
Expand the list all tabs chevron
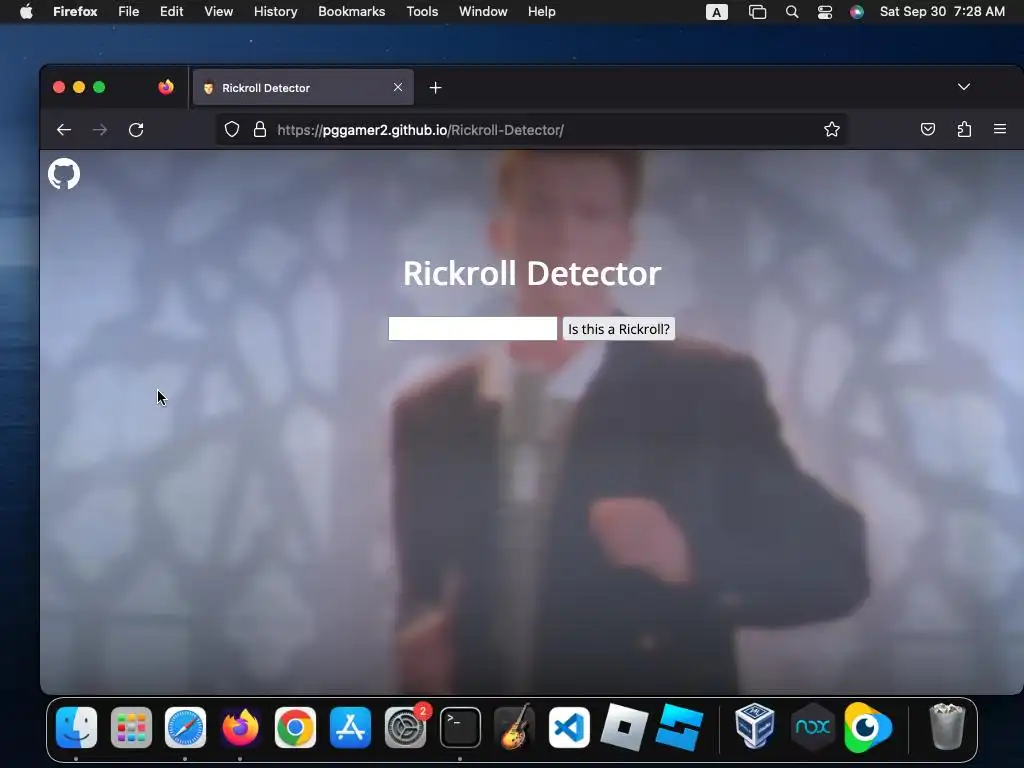point(963,87)
